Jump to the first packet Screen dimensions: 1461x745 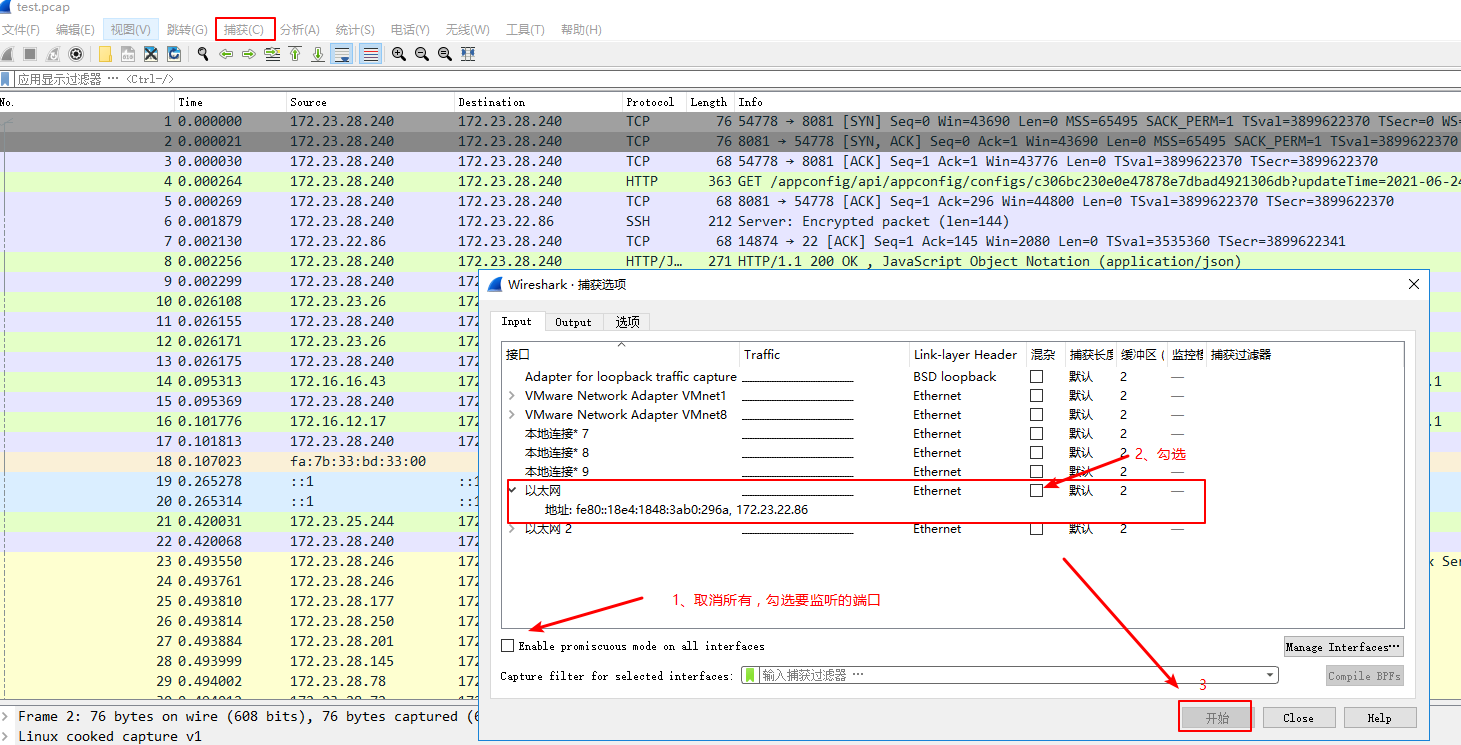[x=295, y=54]
